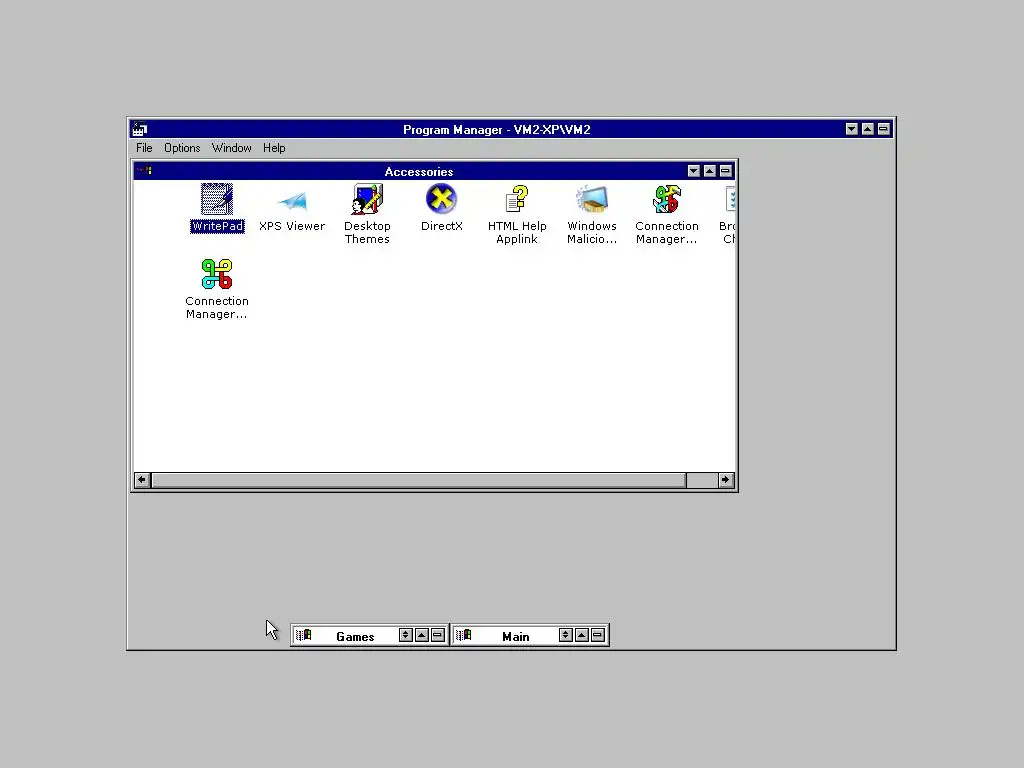Click the Main group maximize up-arrow button
The width and height of the screenshot is (1024, 768).
click(x=582, y=635)
